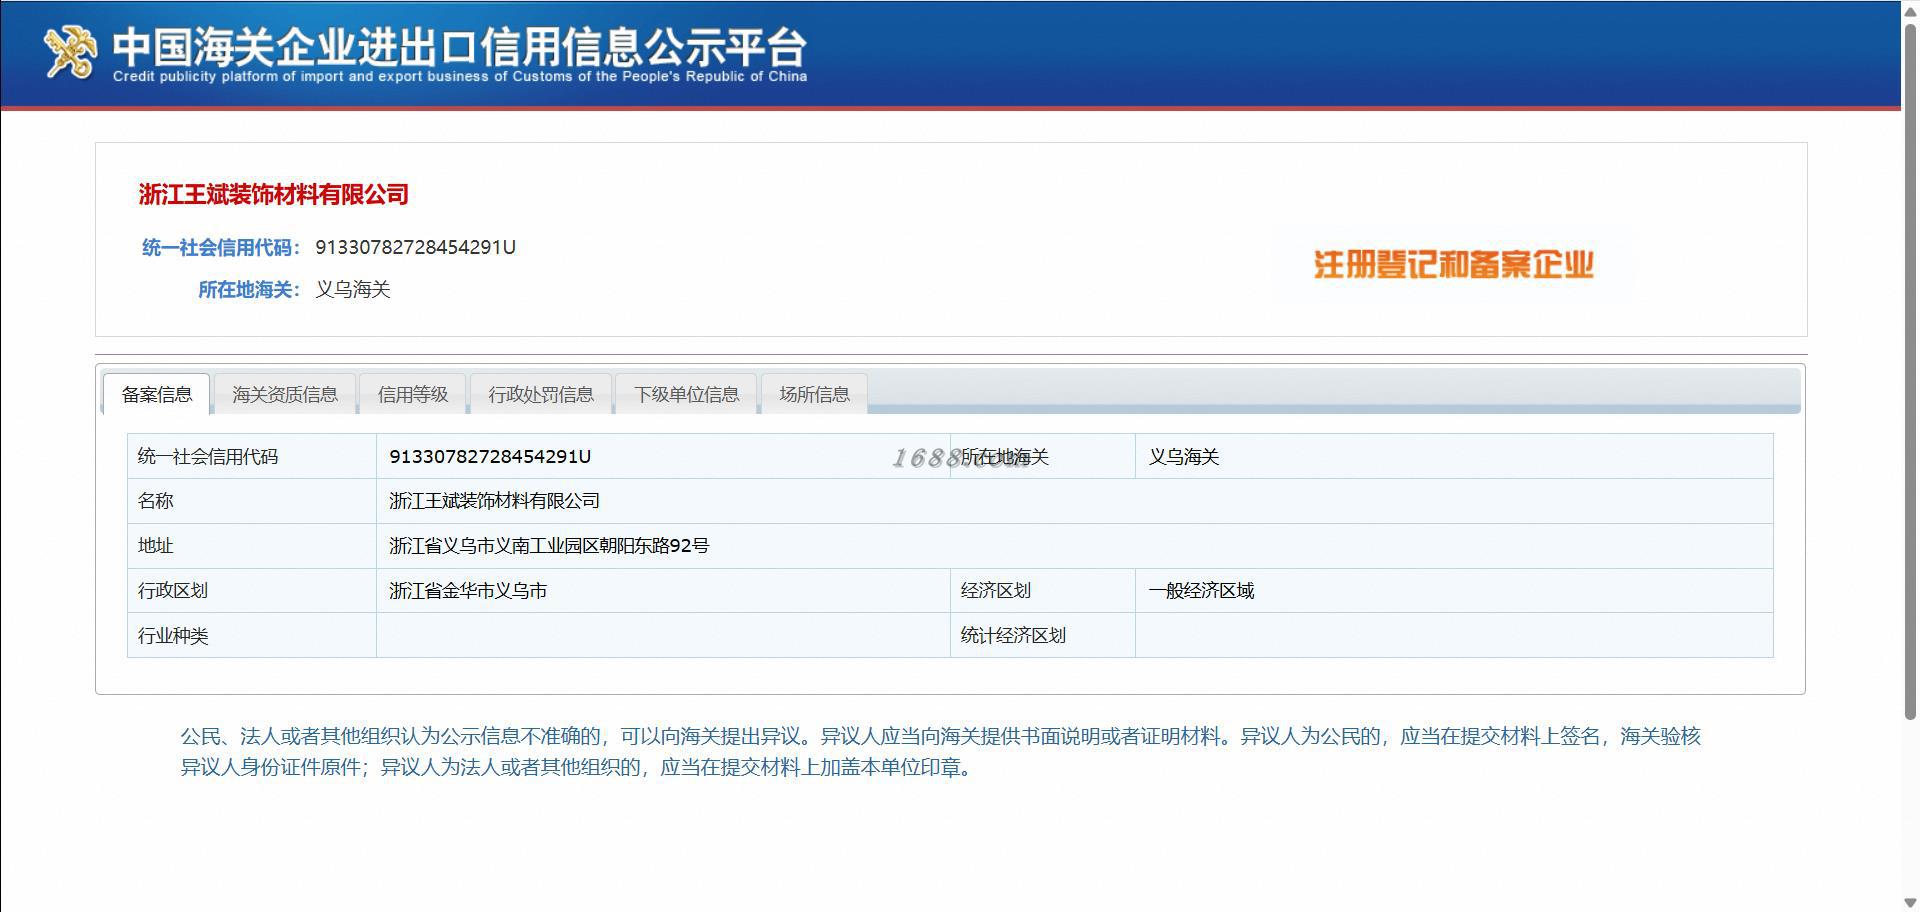Click the 经济区划 label cell

click(x=1043, y=591)
